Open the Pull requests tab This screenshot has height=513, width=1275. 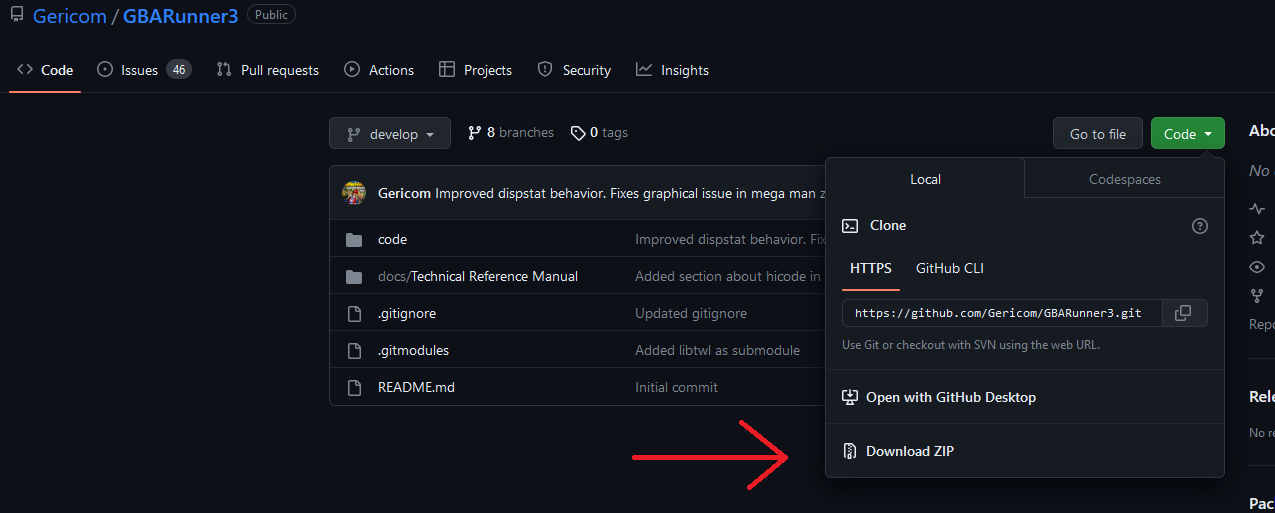268,70
